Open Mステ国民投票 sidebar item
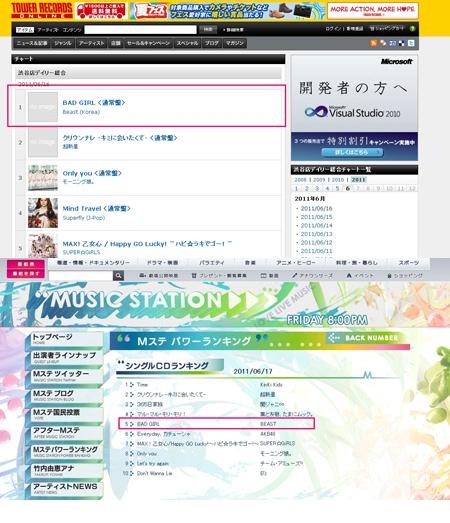 coord(63,414)
